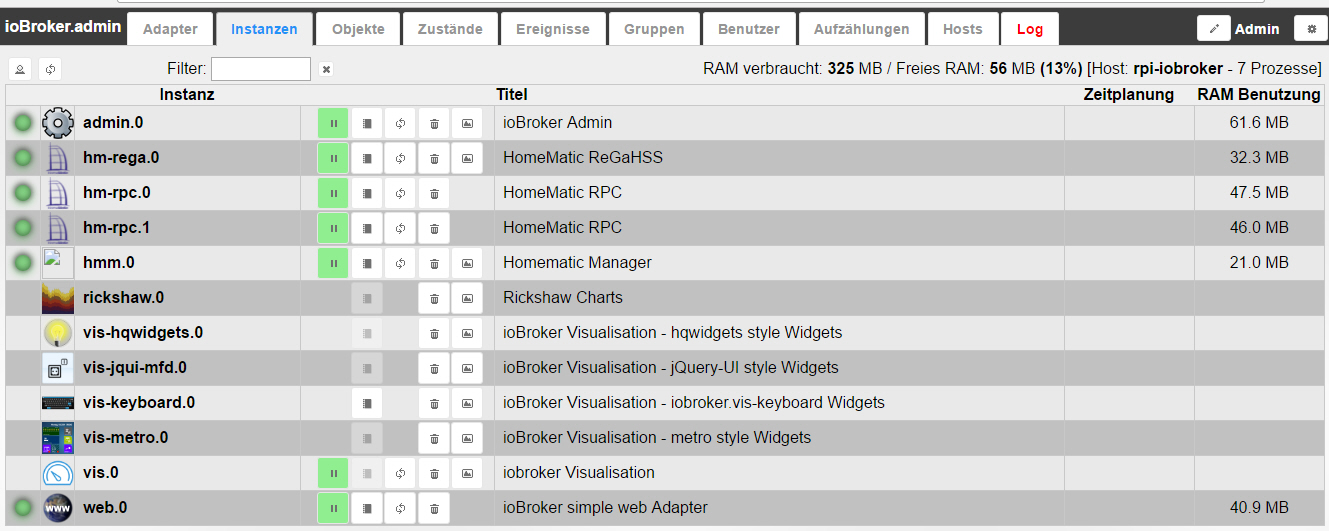The width and height of the screenshot is (1329, 531).
Task: Pause the hm-rpc.0 instance
Action: click(x=333, y=193)
